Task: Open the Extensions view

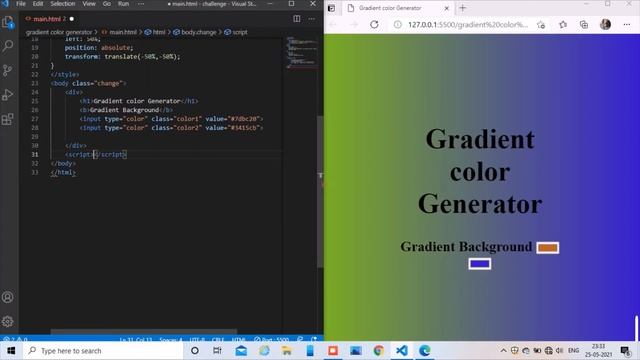Action: click(8, 119)
